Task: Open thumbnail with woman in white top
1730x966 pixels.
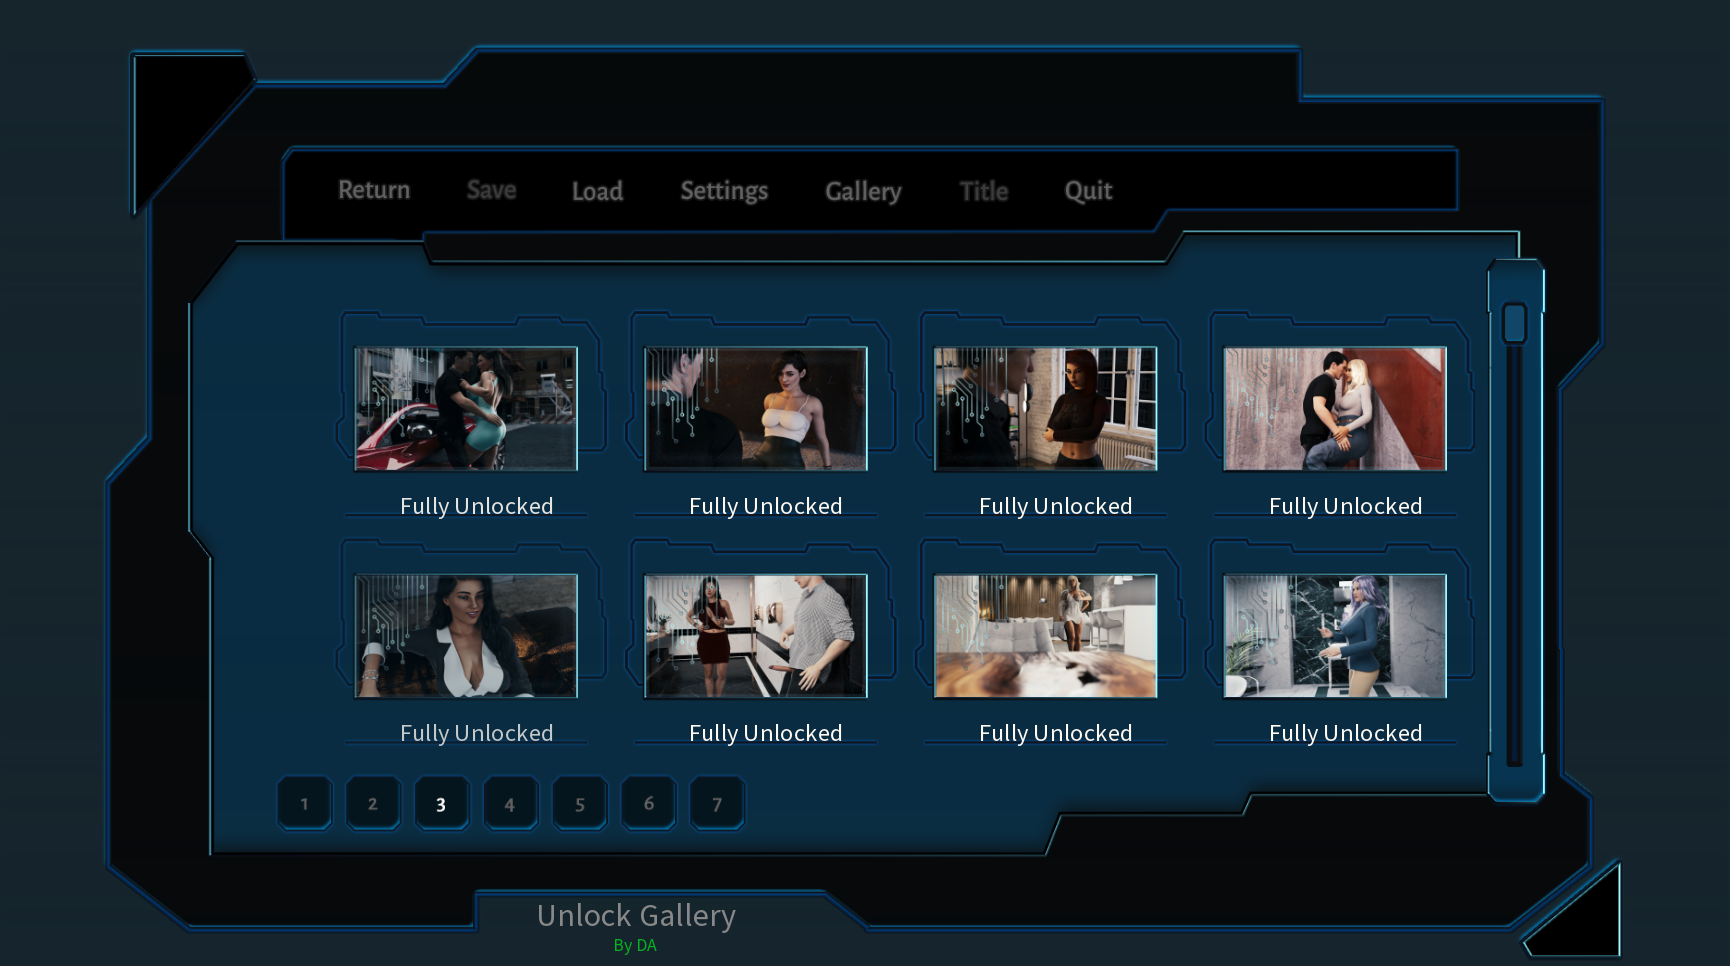Action: 756,408
